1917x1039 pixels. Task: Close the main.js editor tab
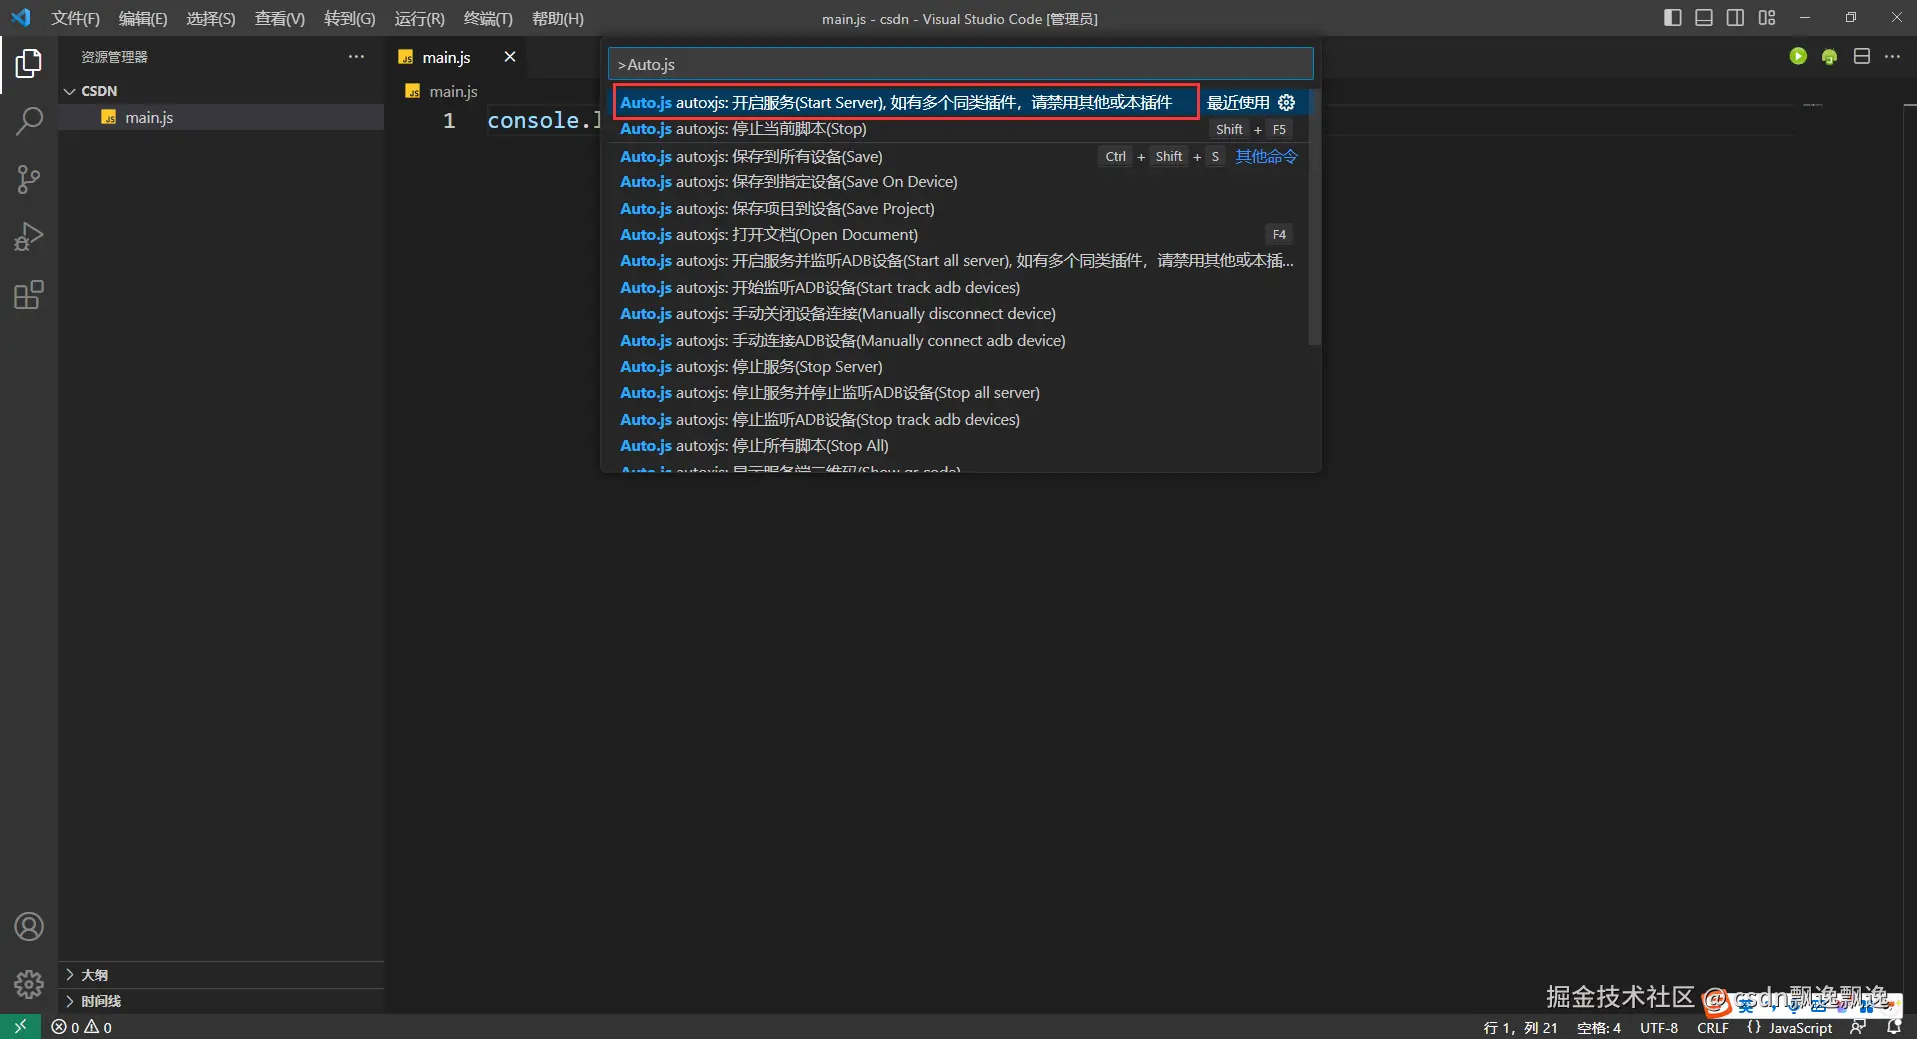point(510,57)
